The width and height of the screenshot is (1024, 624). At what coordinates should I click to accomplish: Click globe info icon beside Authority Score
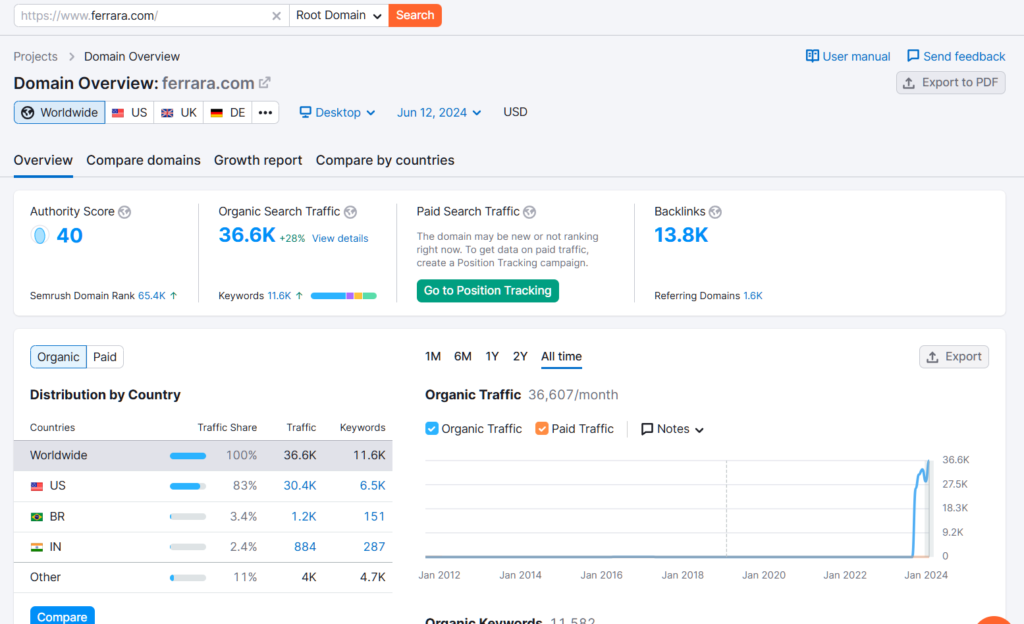point(125,211)
